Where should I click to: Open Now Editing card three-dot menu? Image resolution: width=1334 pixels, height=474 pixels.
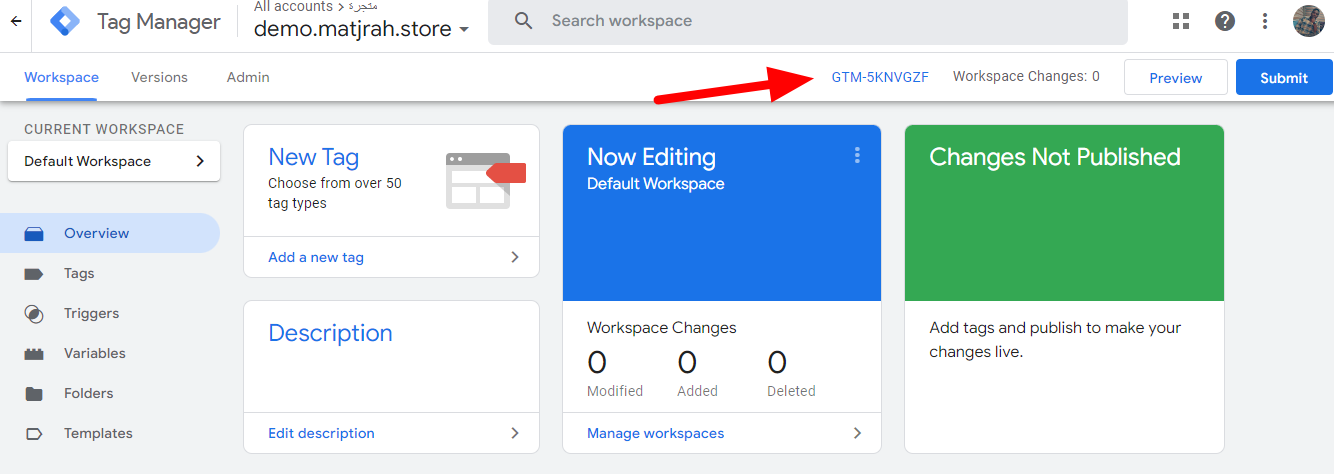click(857, 155)
